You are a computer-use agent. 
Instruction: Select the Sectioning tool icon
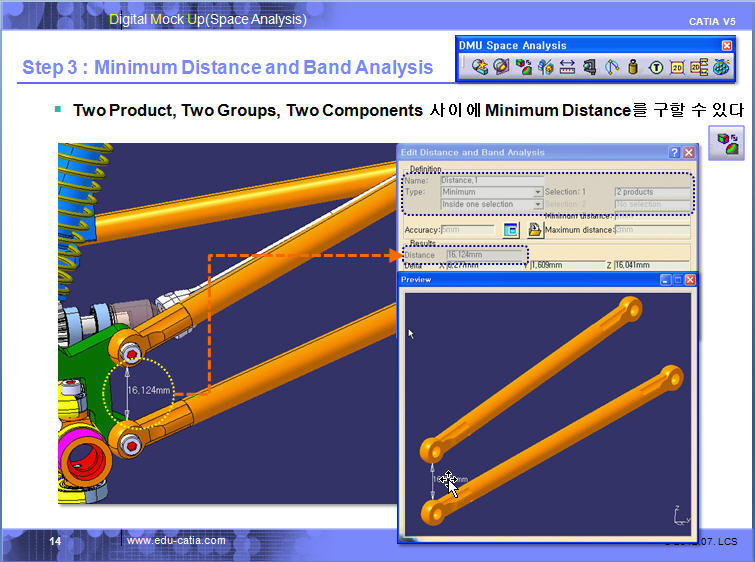(x=501, y=67)
